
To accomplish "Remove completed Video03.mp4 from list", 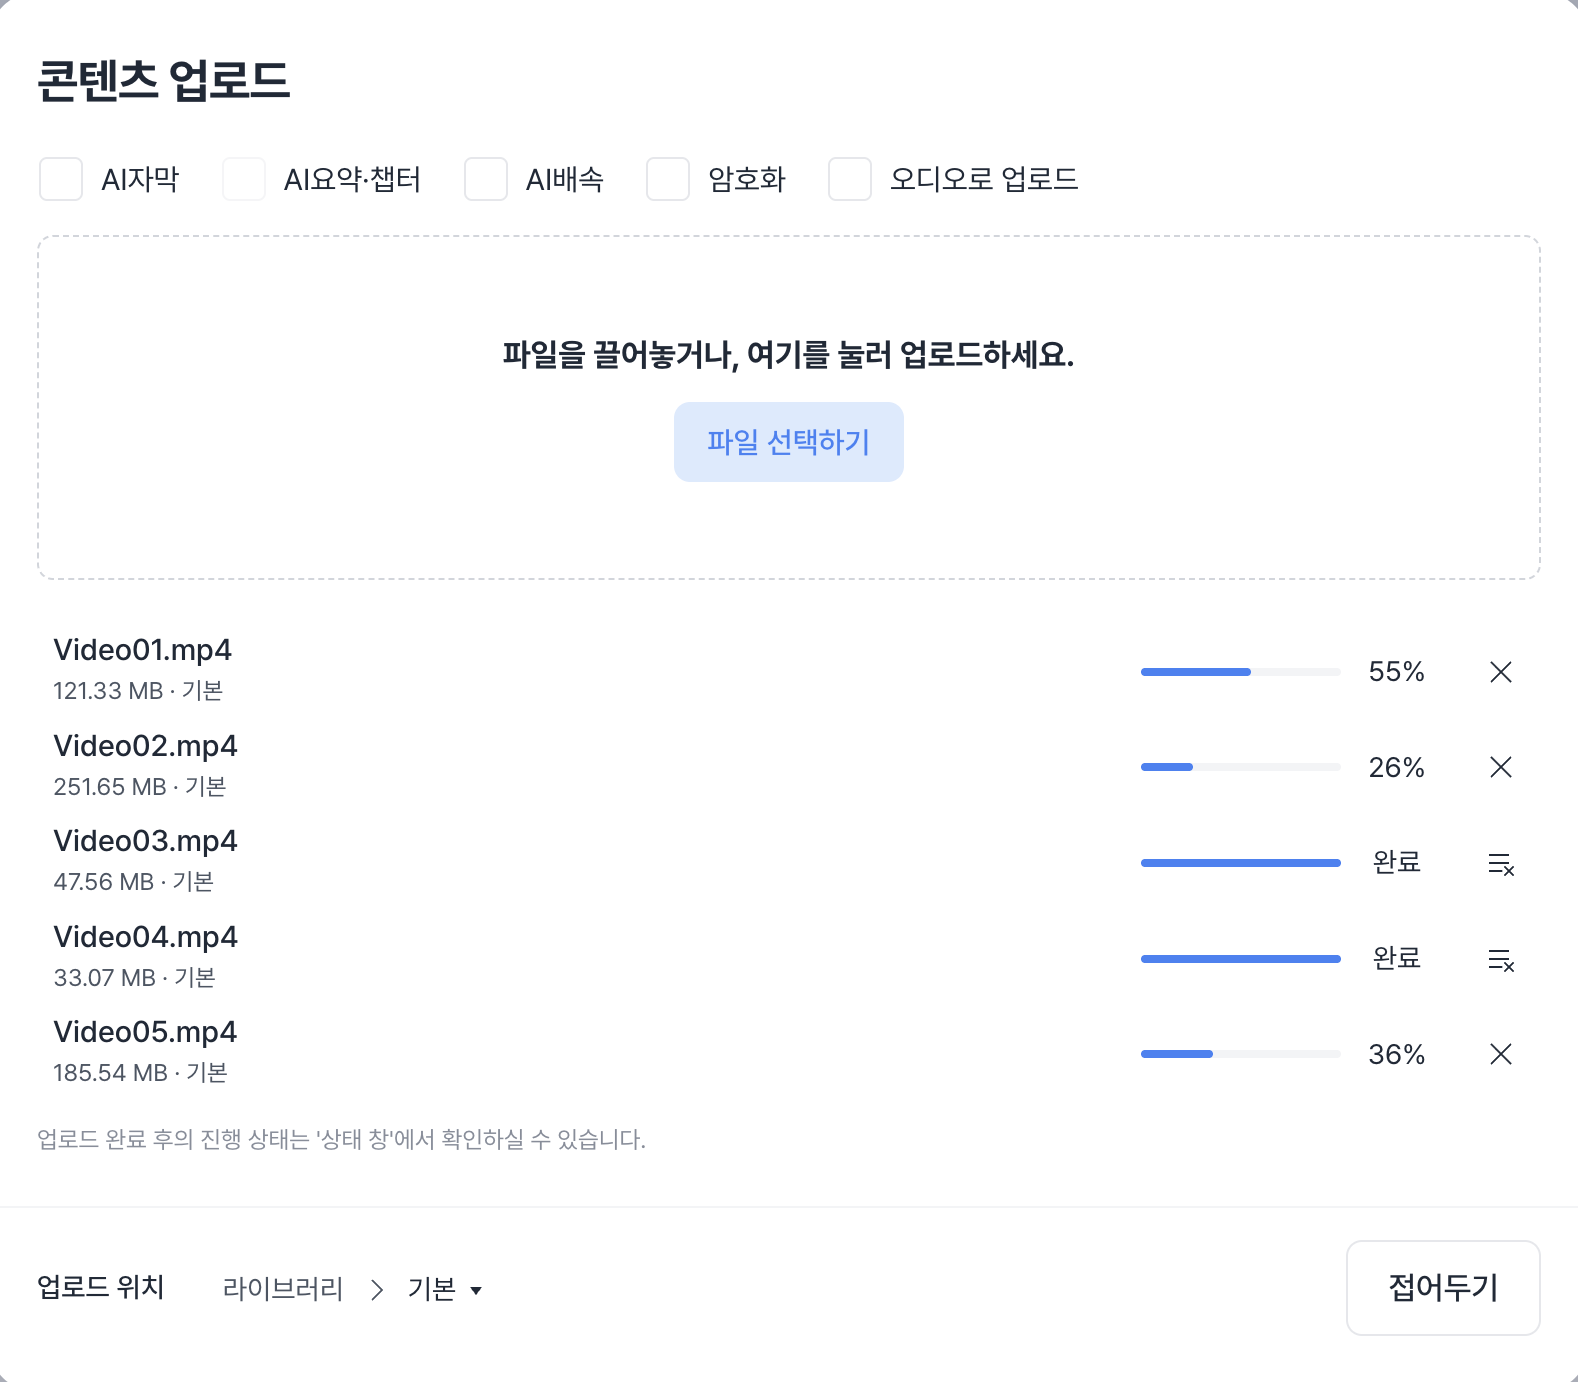I will 1501,863.
